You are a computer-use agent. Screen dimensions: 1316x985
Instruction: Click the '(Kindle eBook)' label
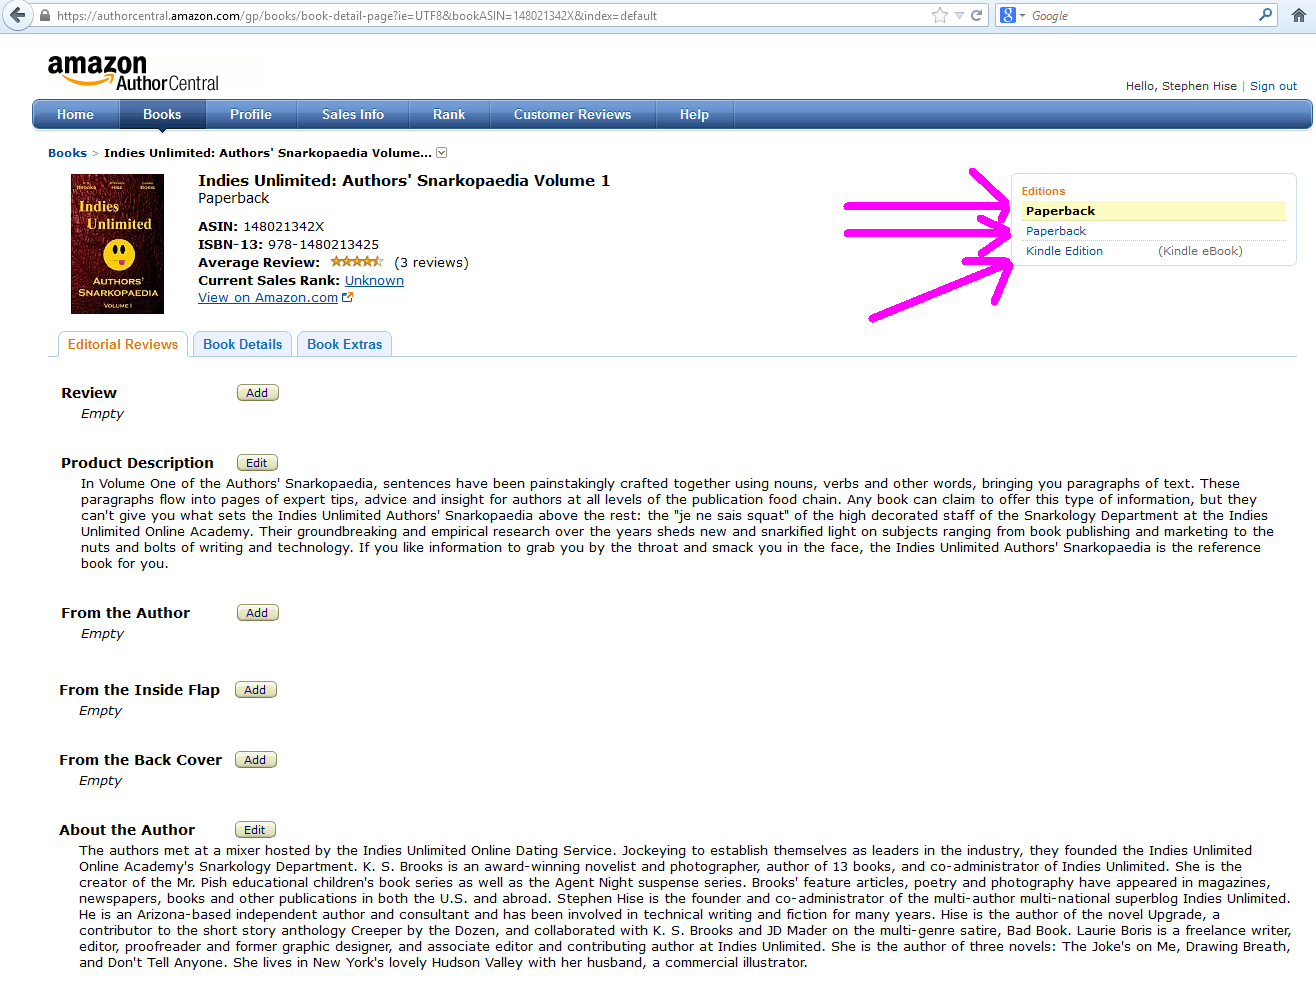point(1200,251)
